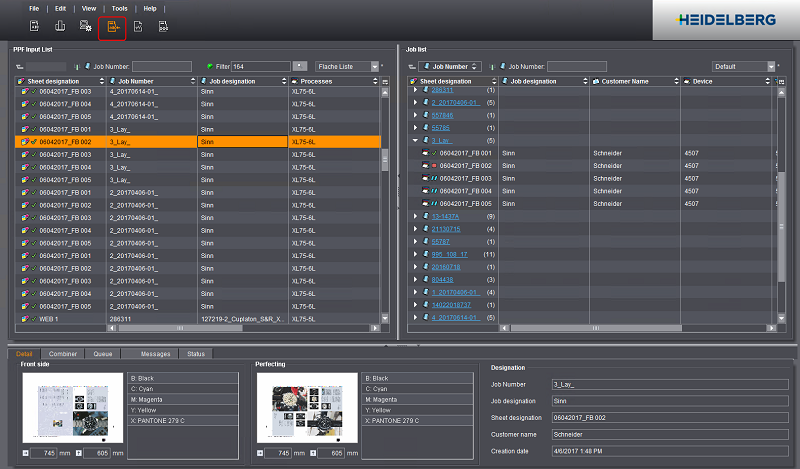Click the last toolbar document icon
The image size is (800, 469).
coord(163,28)
